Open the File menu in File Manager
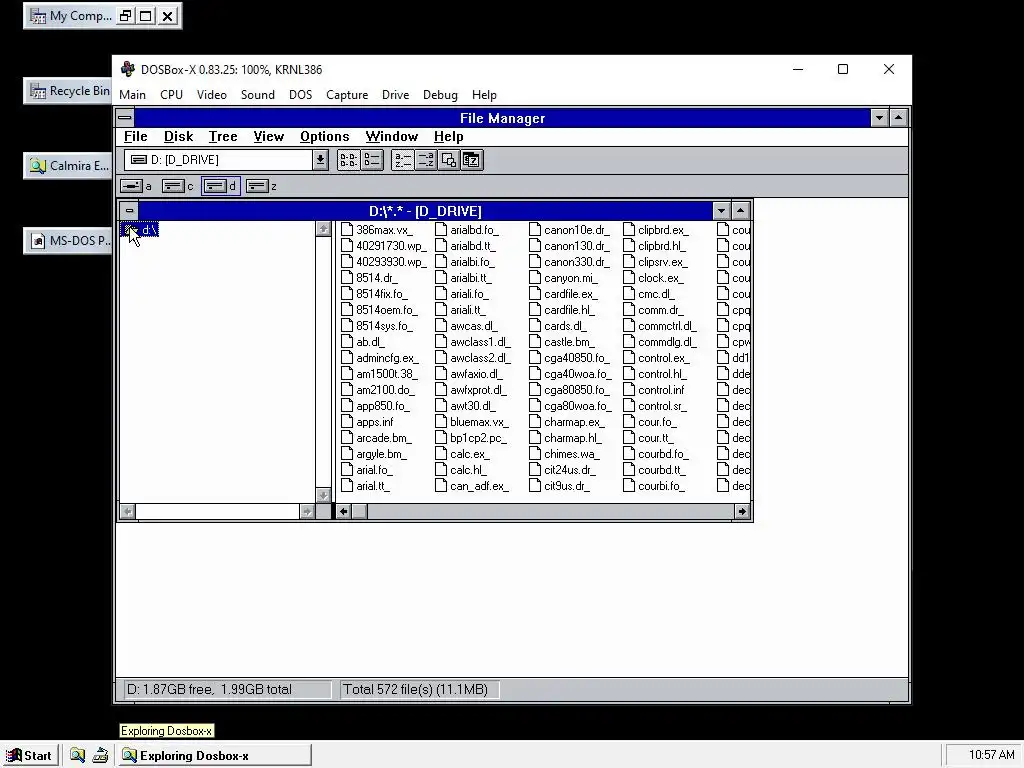This screenshot has width=1024, height=768. (x=136, y=136)
